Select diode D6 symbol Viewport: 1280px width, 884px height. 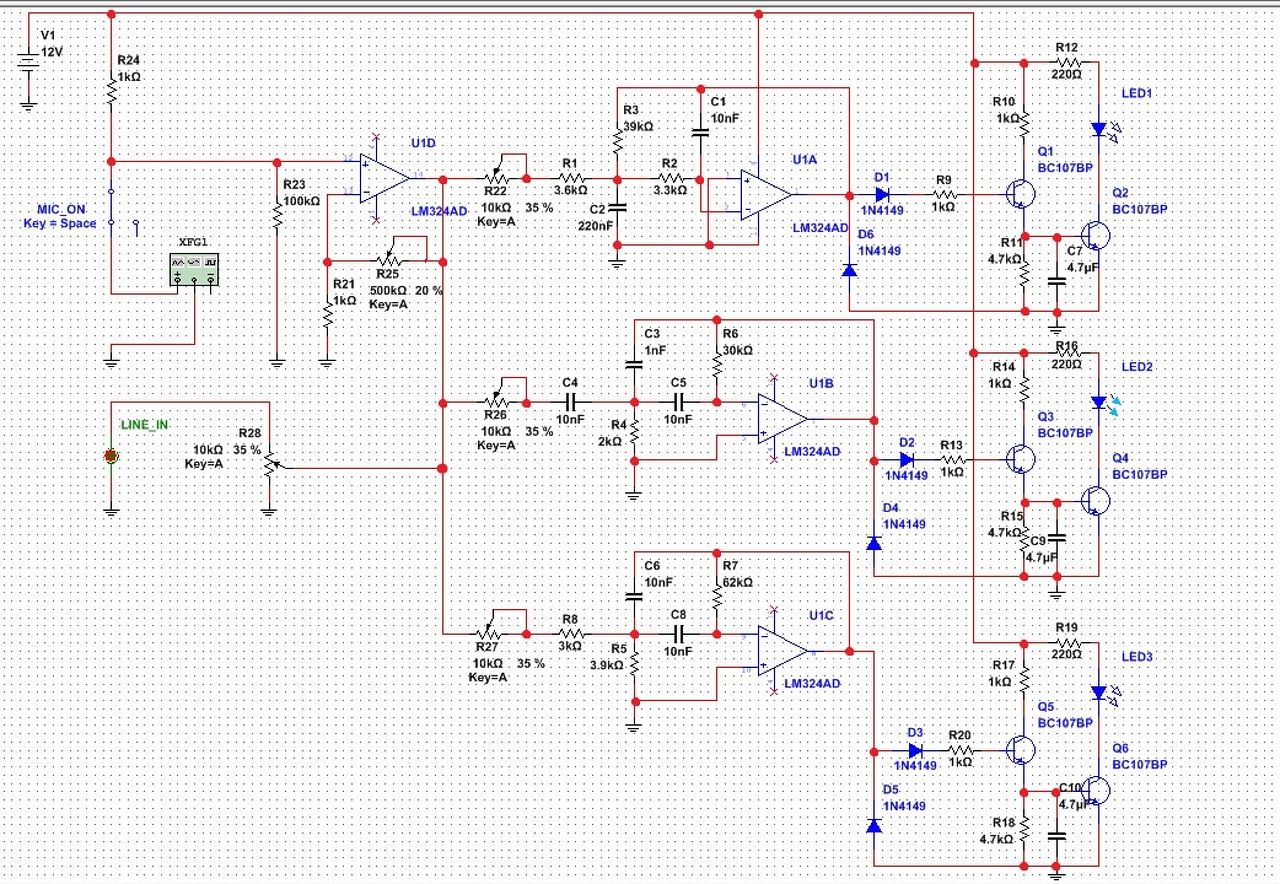849,269
